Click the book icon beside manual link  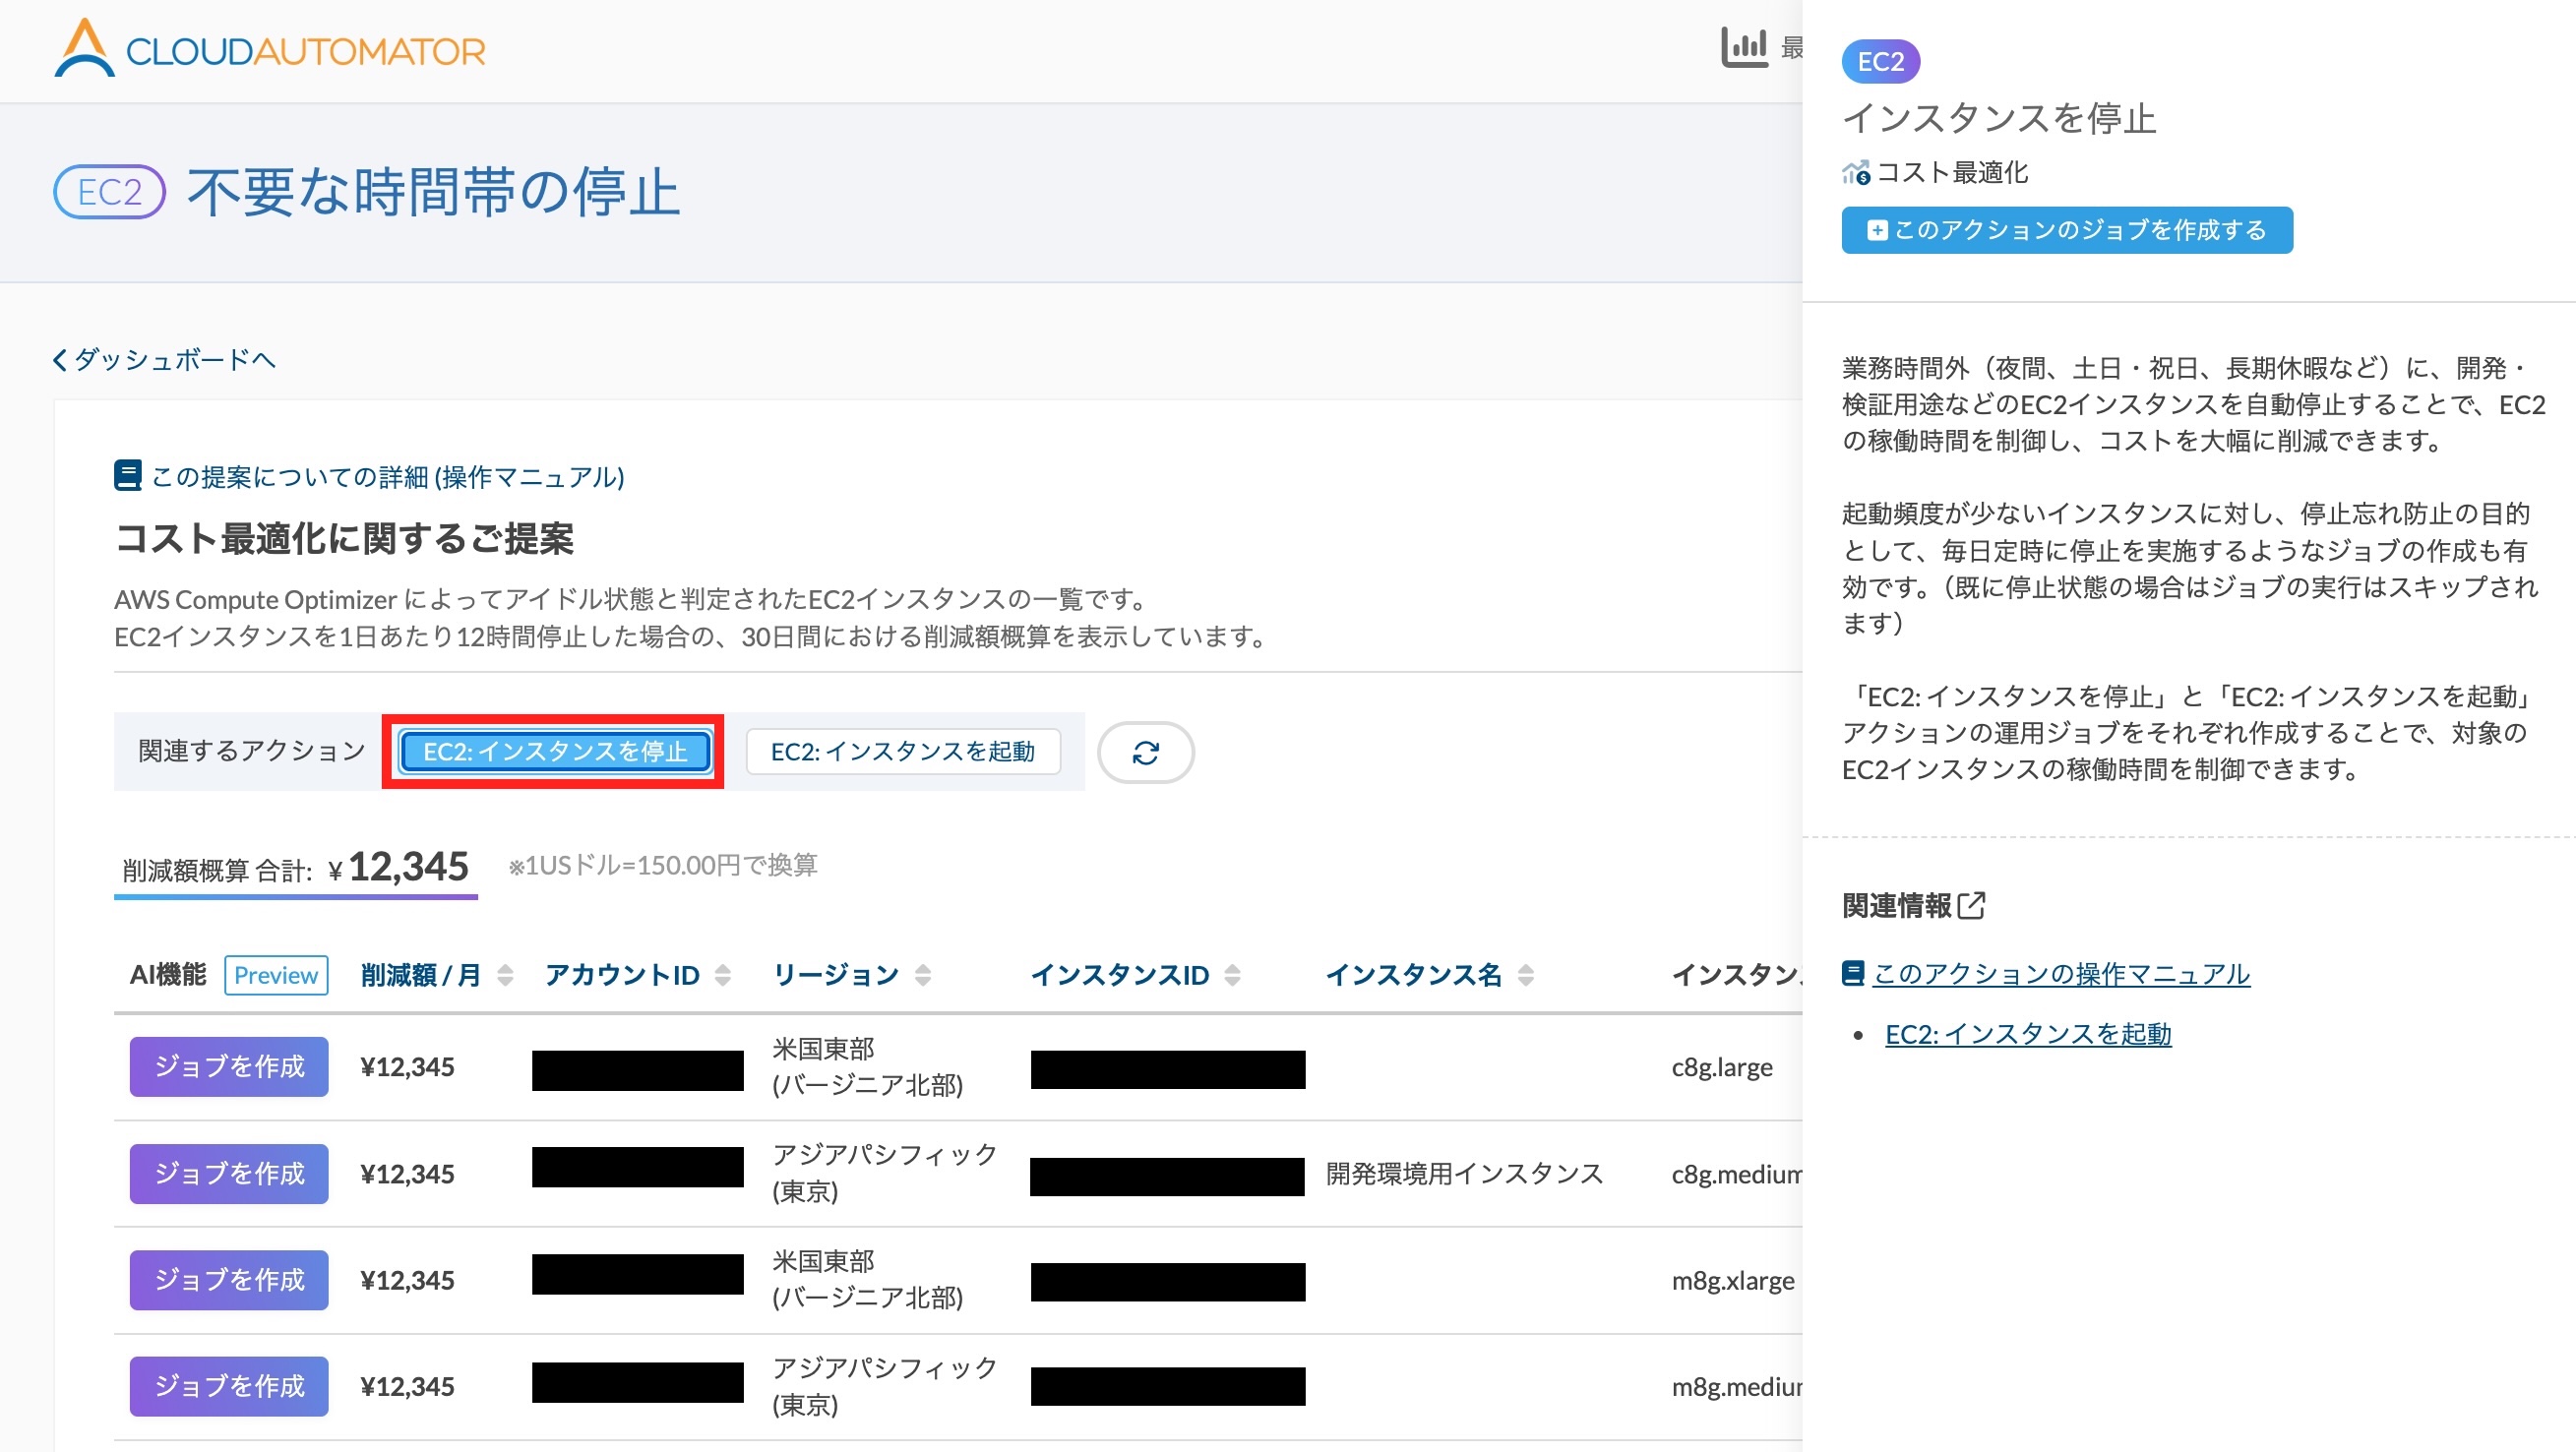[128, 476]
